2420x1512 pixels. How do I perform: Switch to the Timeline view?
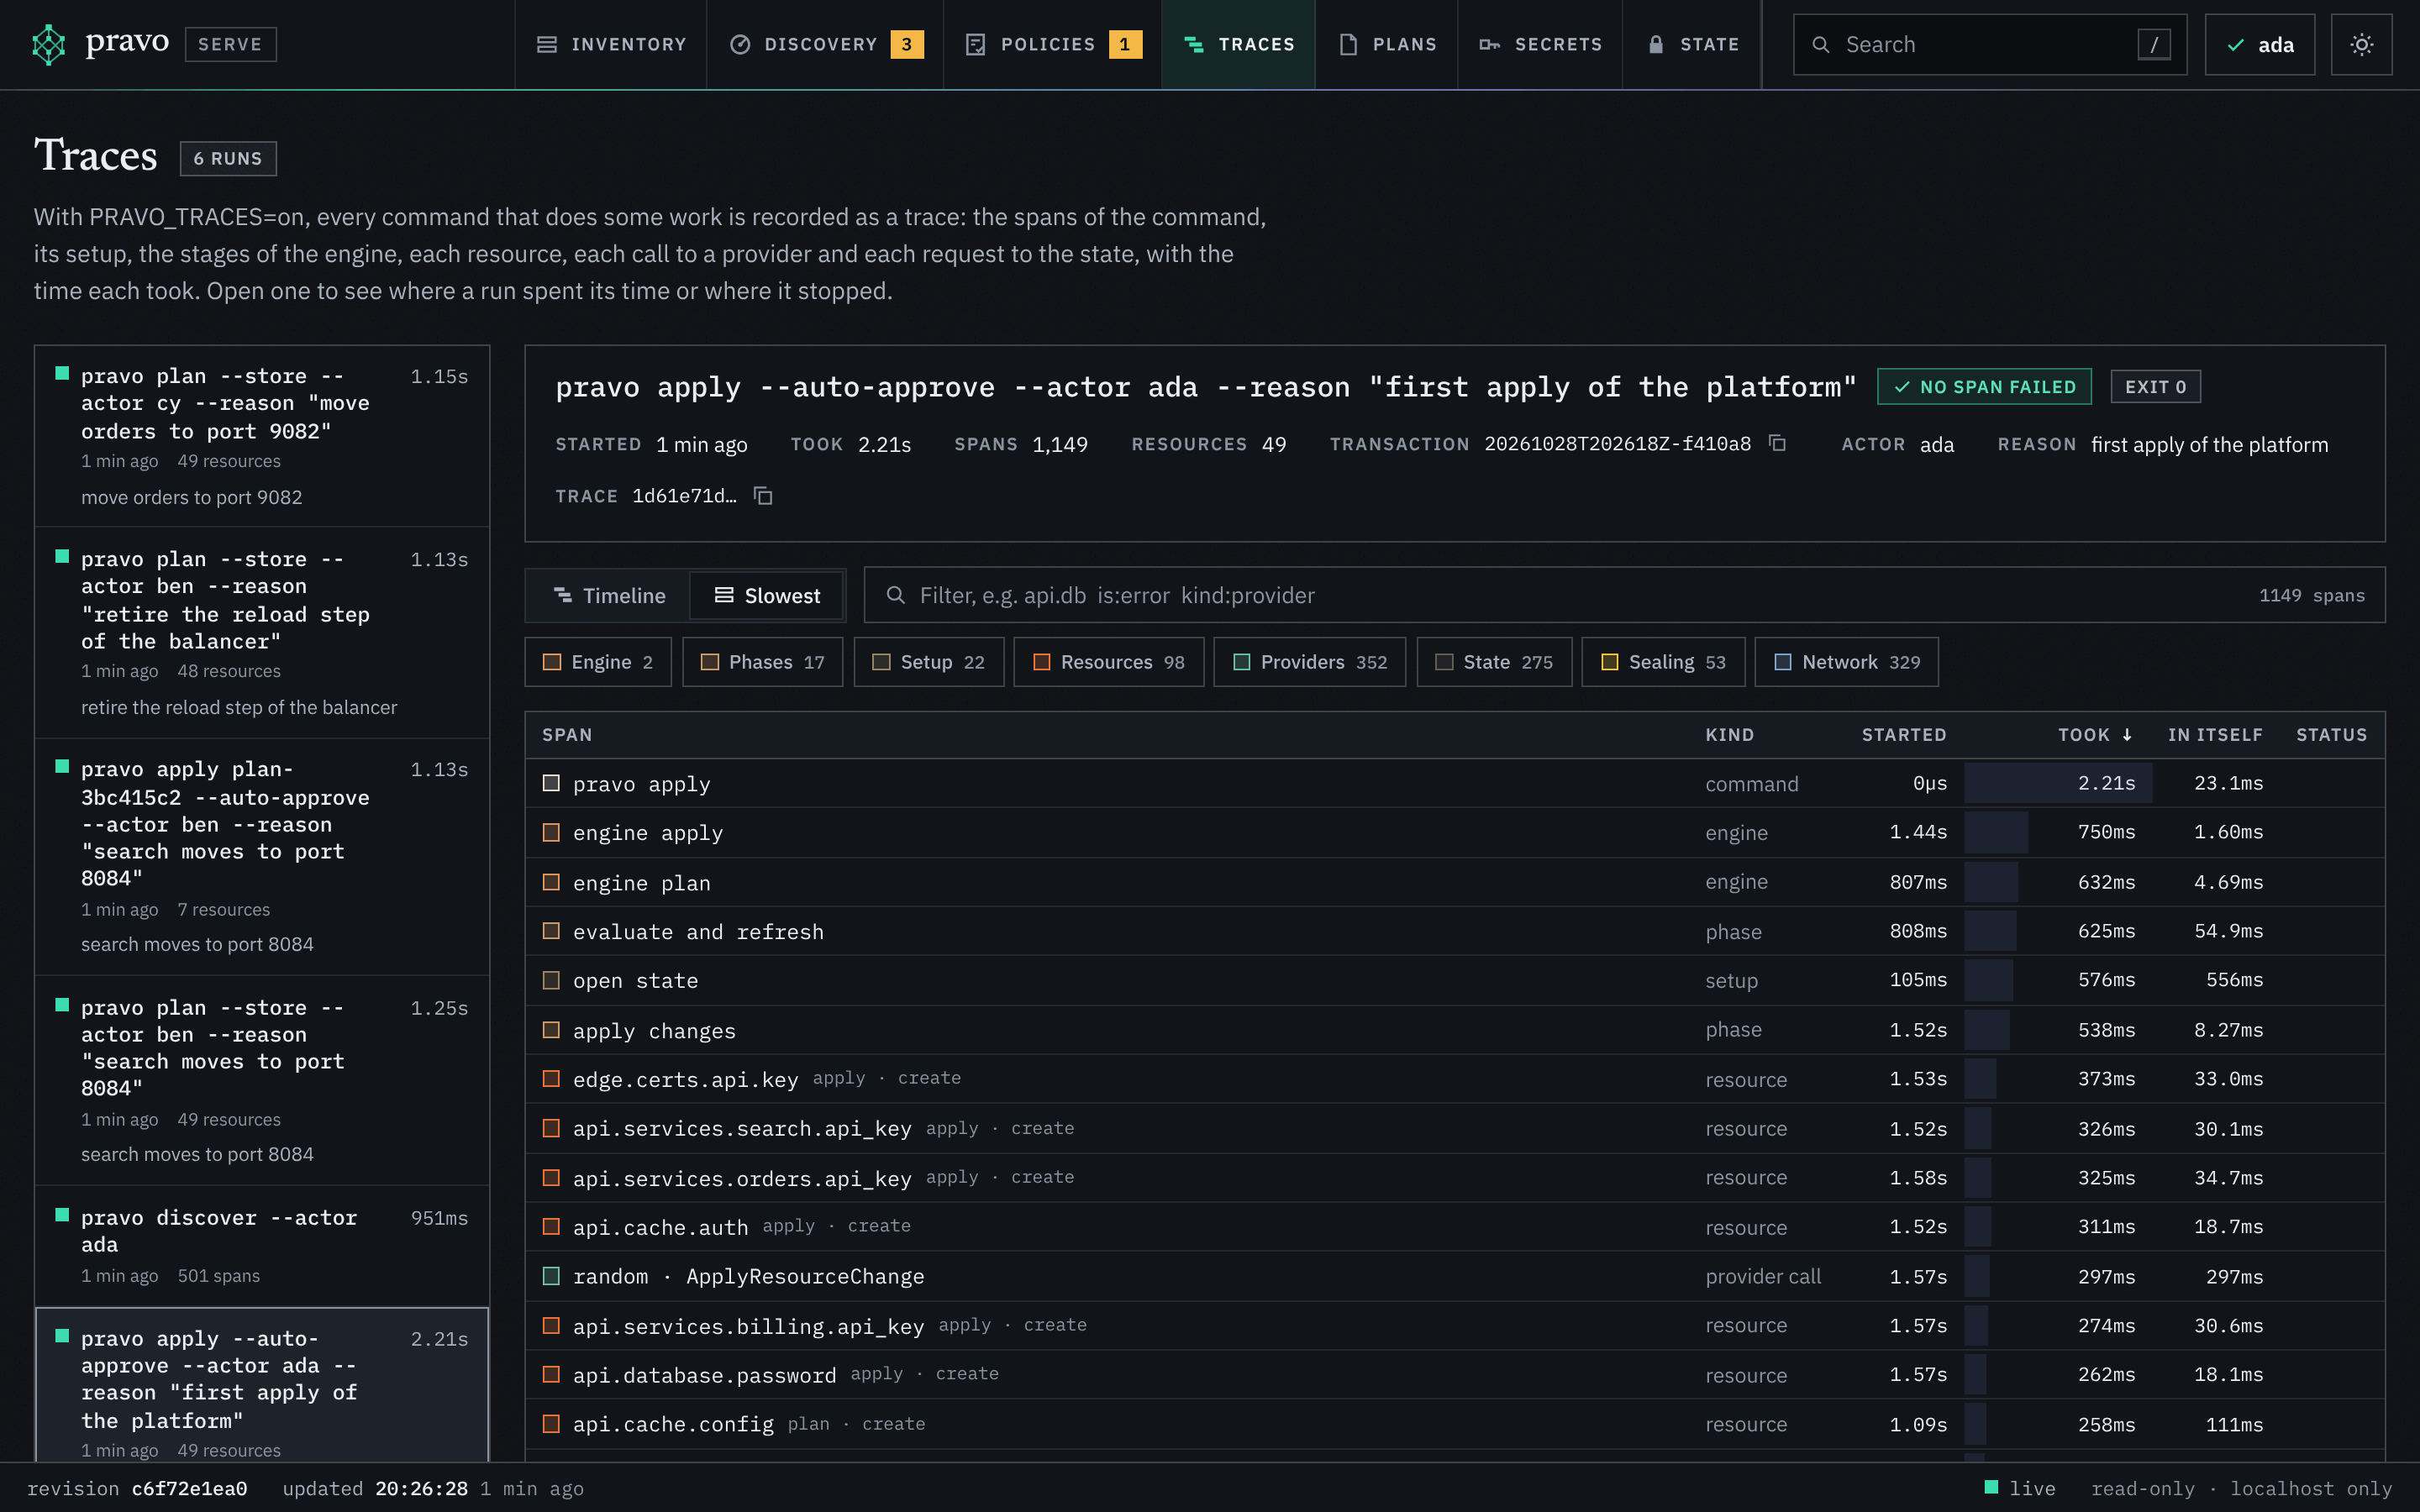click(x=609, y=595)
